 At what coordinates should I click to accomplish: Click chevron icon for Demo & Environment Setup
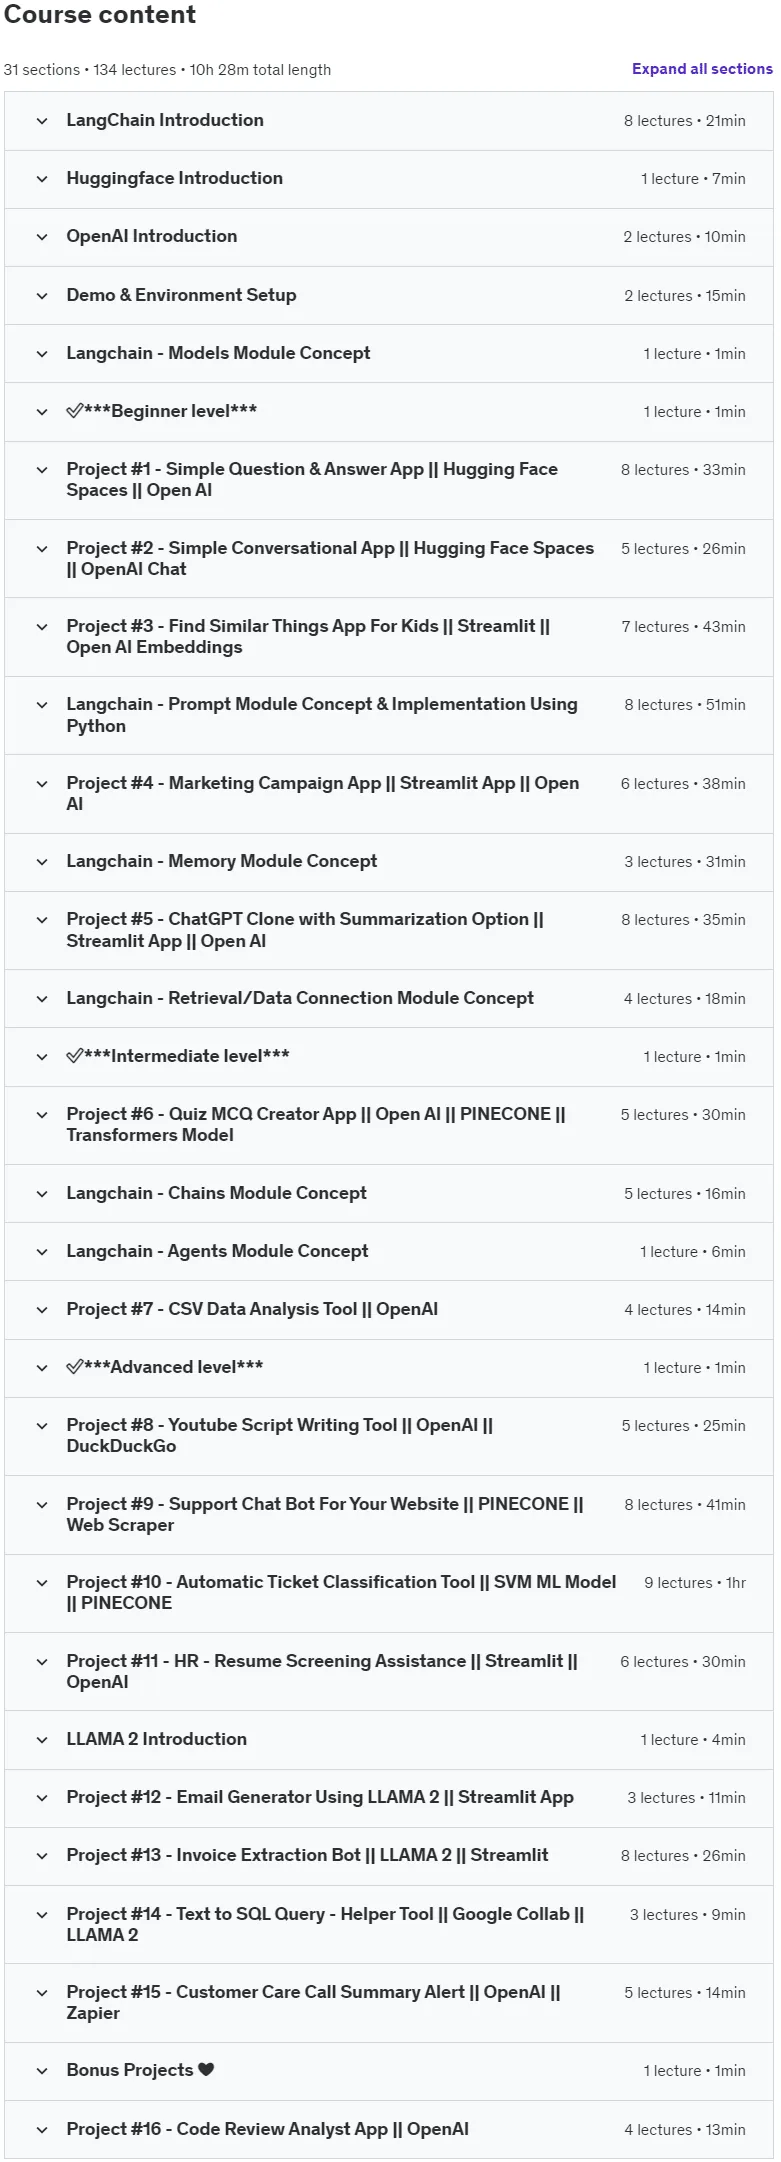pos(42,296)
